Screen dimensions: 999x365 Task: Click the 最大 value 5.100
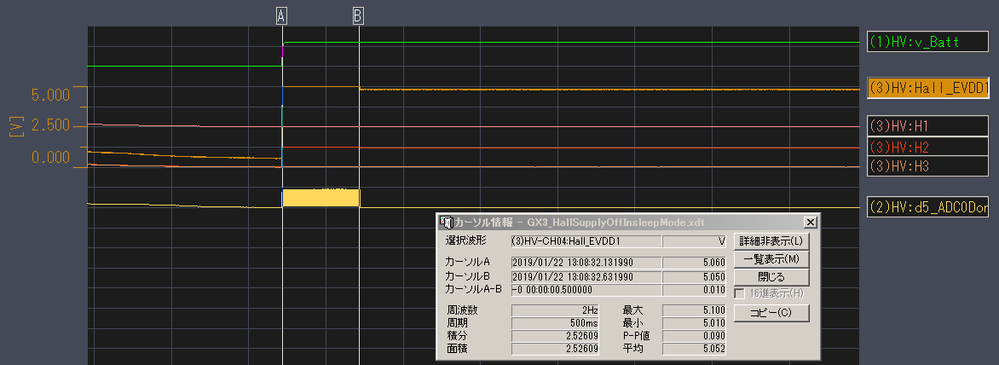pyautogui.click(x=694, y=310)
